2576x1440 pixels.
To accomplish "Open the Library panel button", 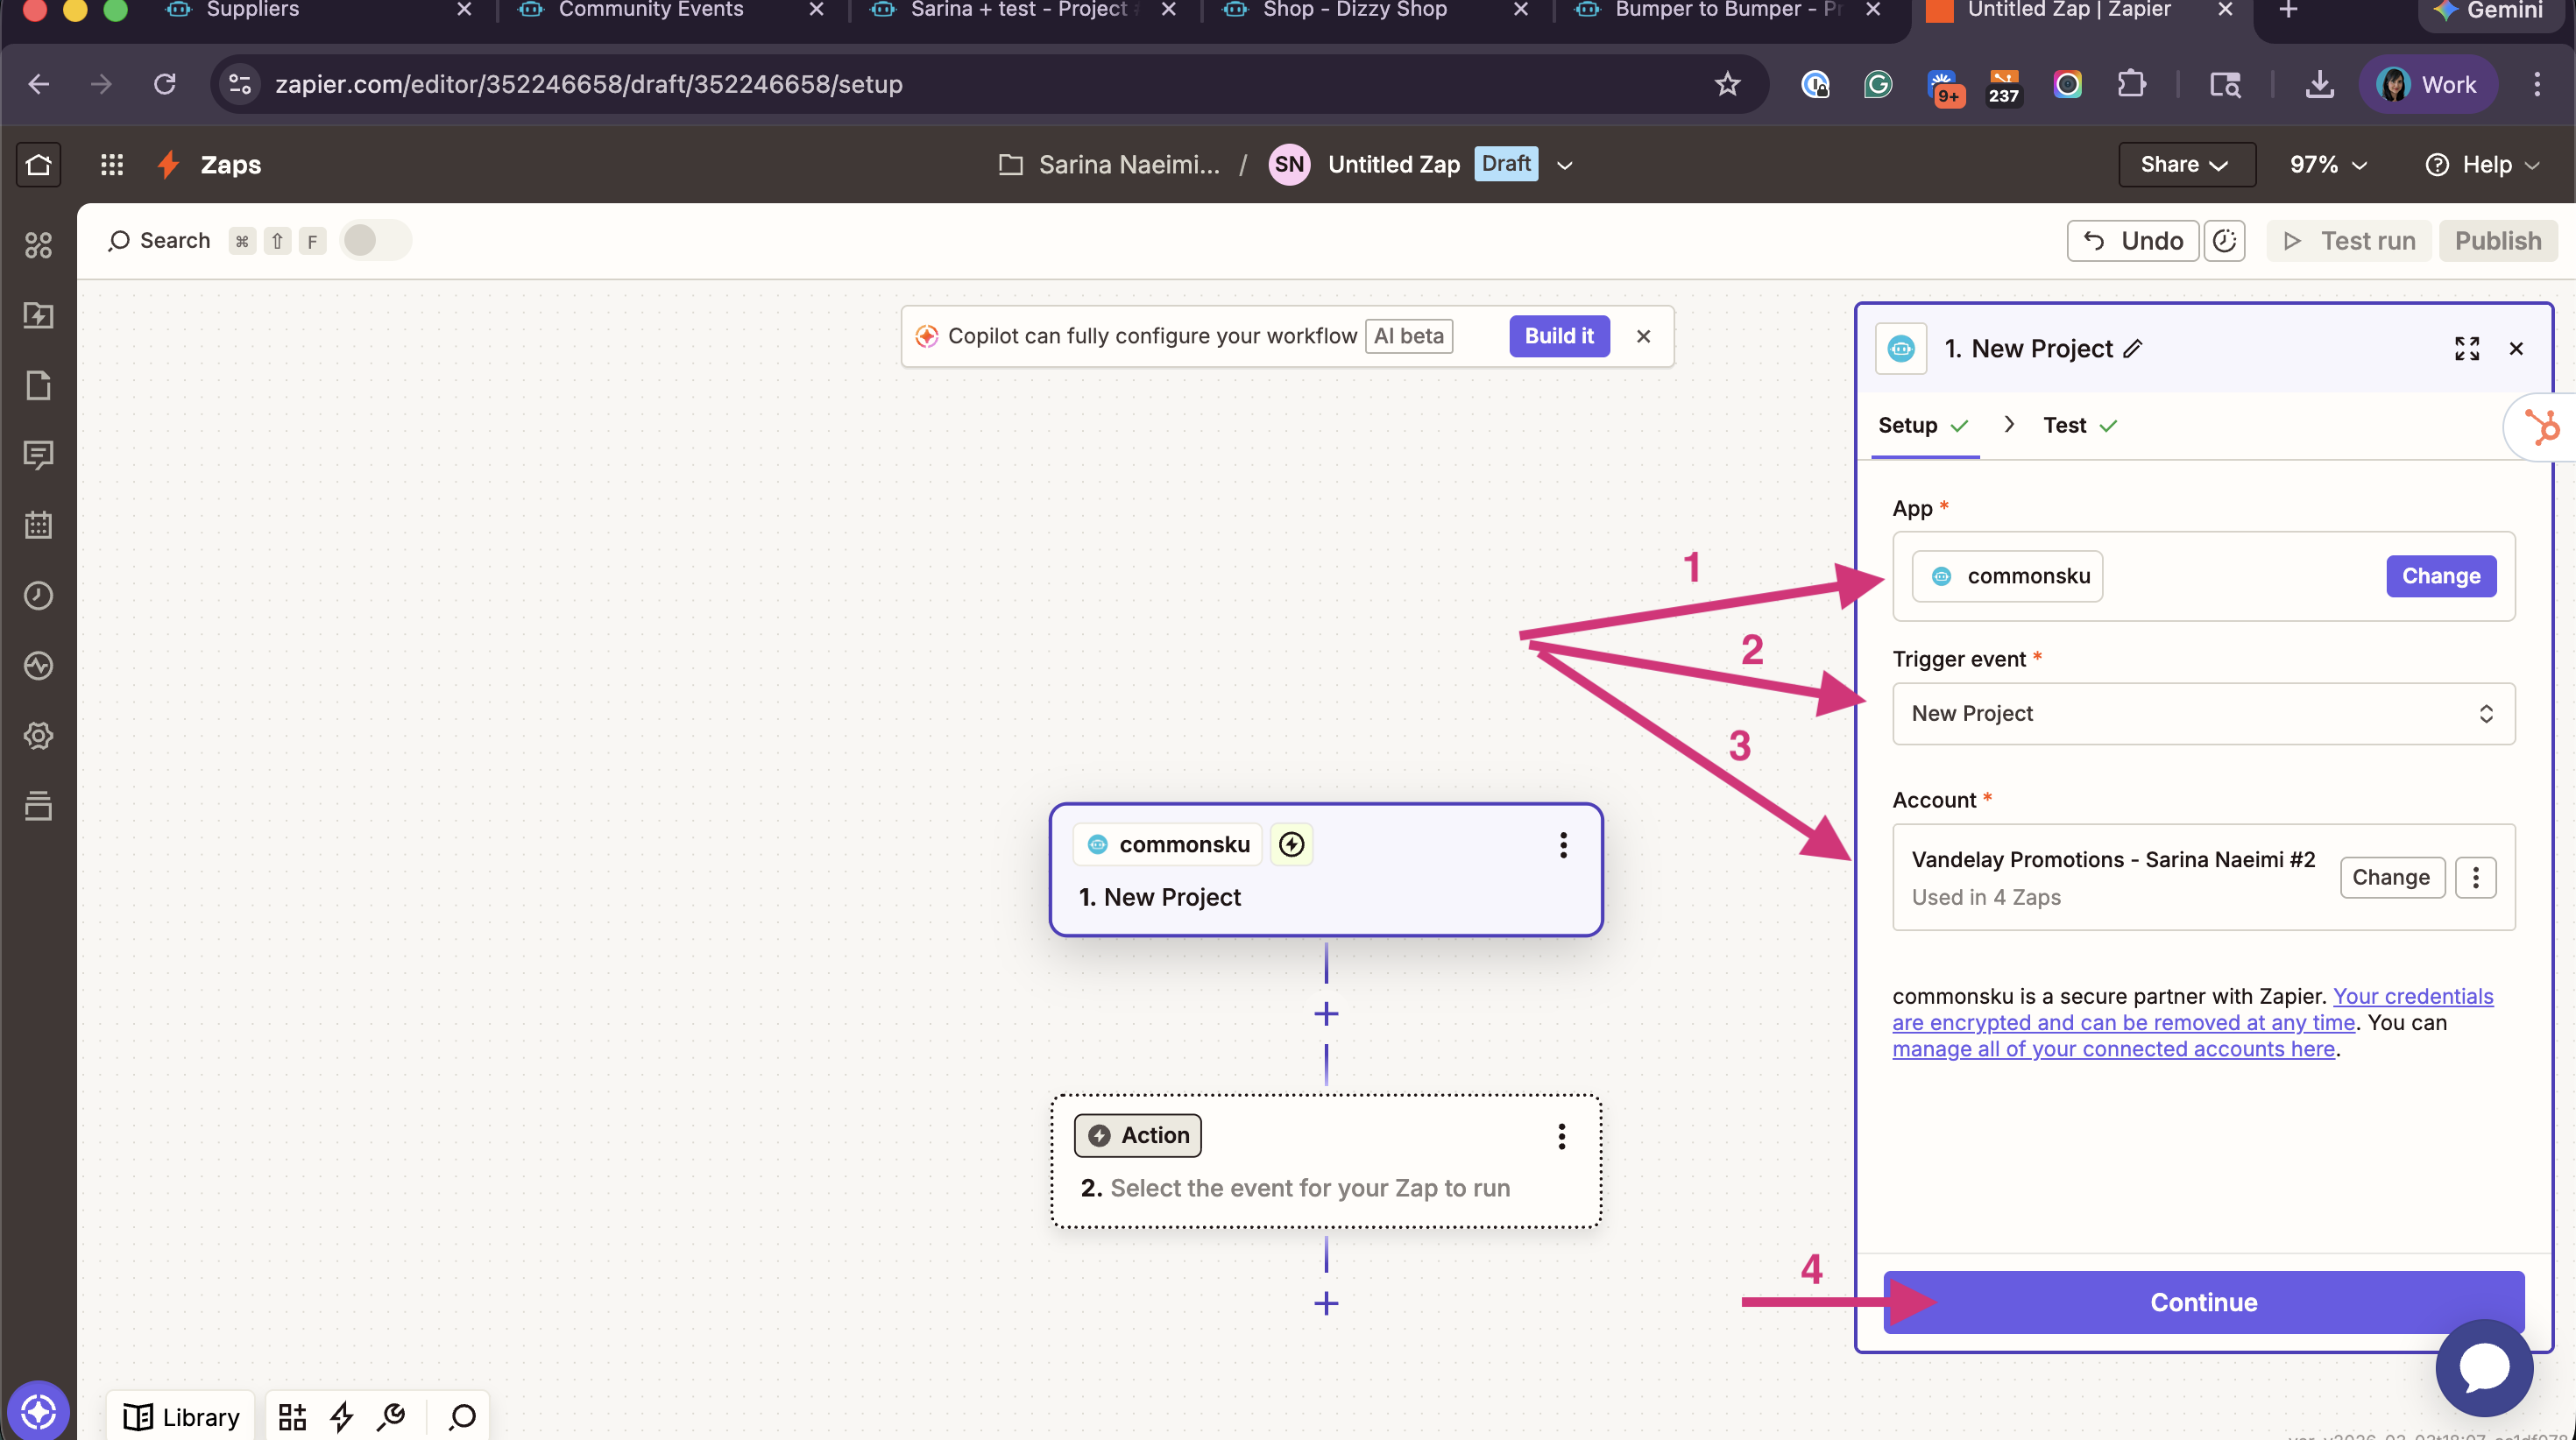I will 181,1416.
